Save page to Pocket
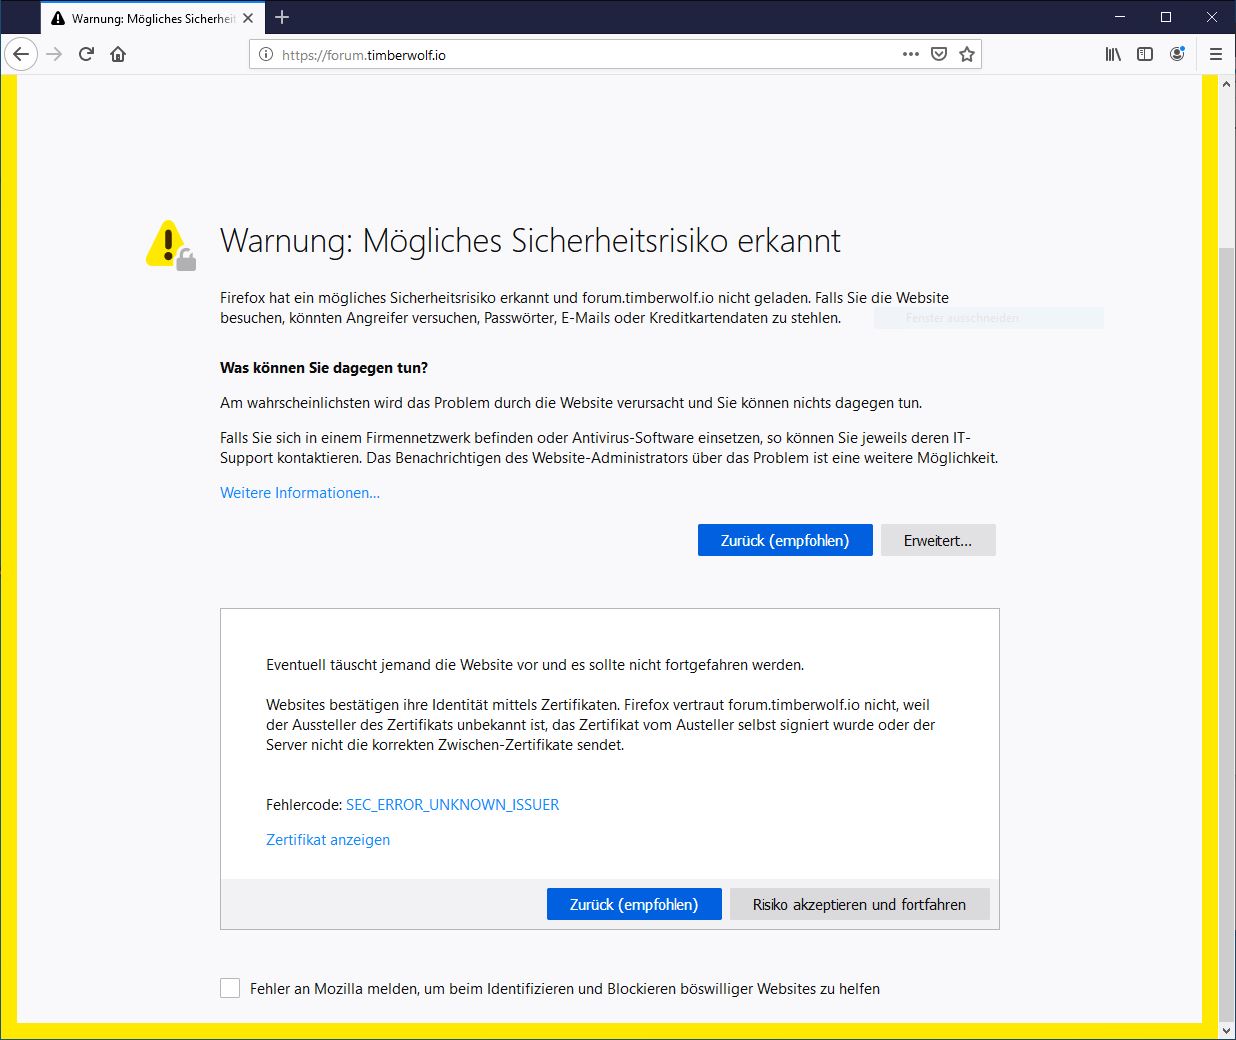 [938, 54]
